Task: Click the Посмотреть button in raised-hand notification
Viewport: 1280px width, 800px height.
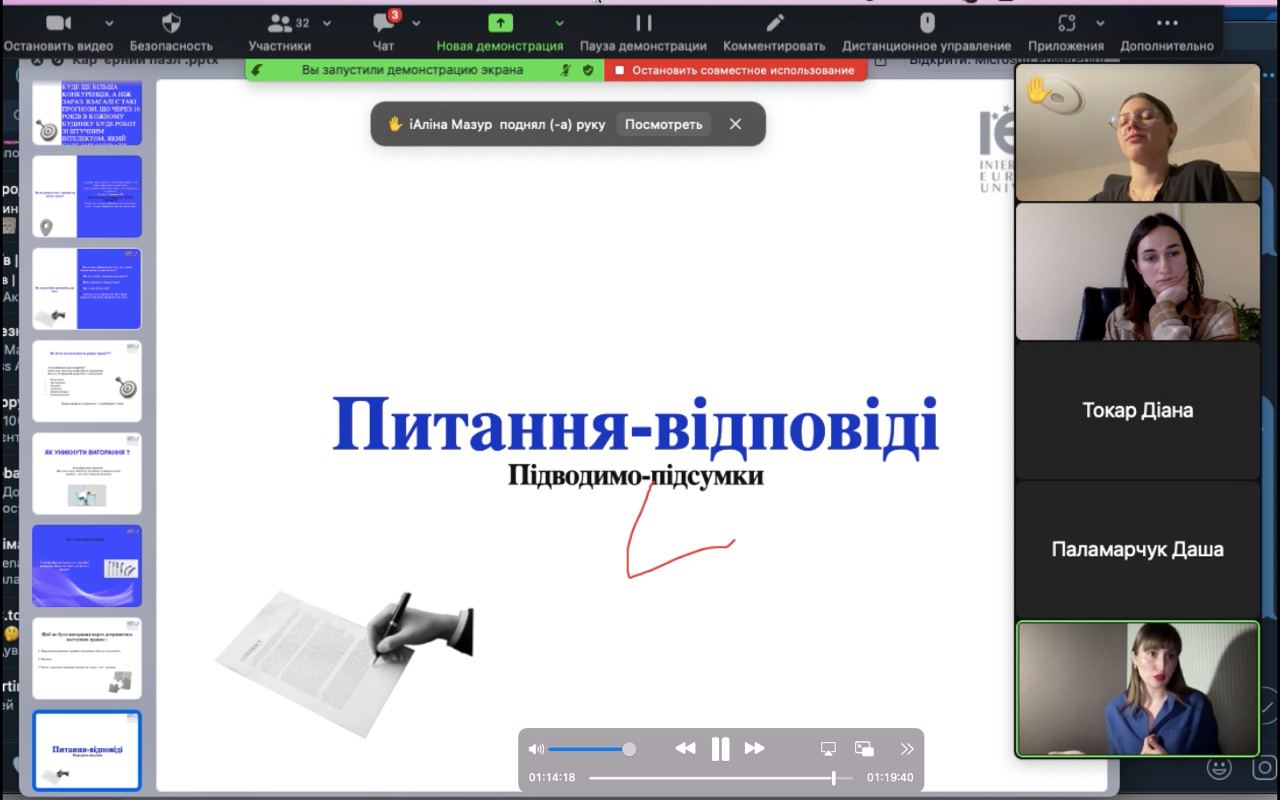Action: click(664, 124)
